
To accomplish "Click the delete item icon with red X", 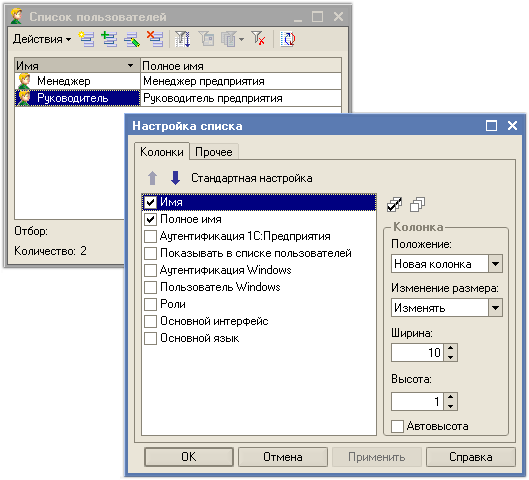I will point(155,39).
